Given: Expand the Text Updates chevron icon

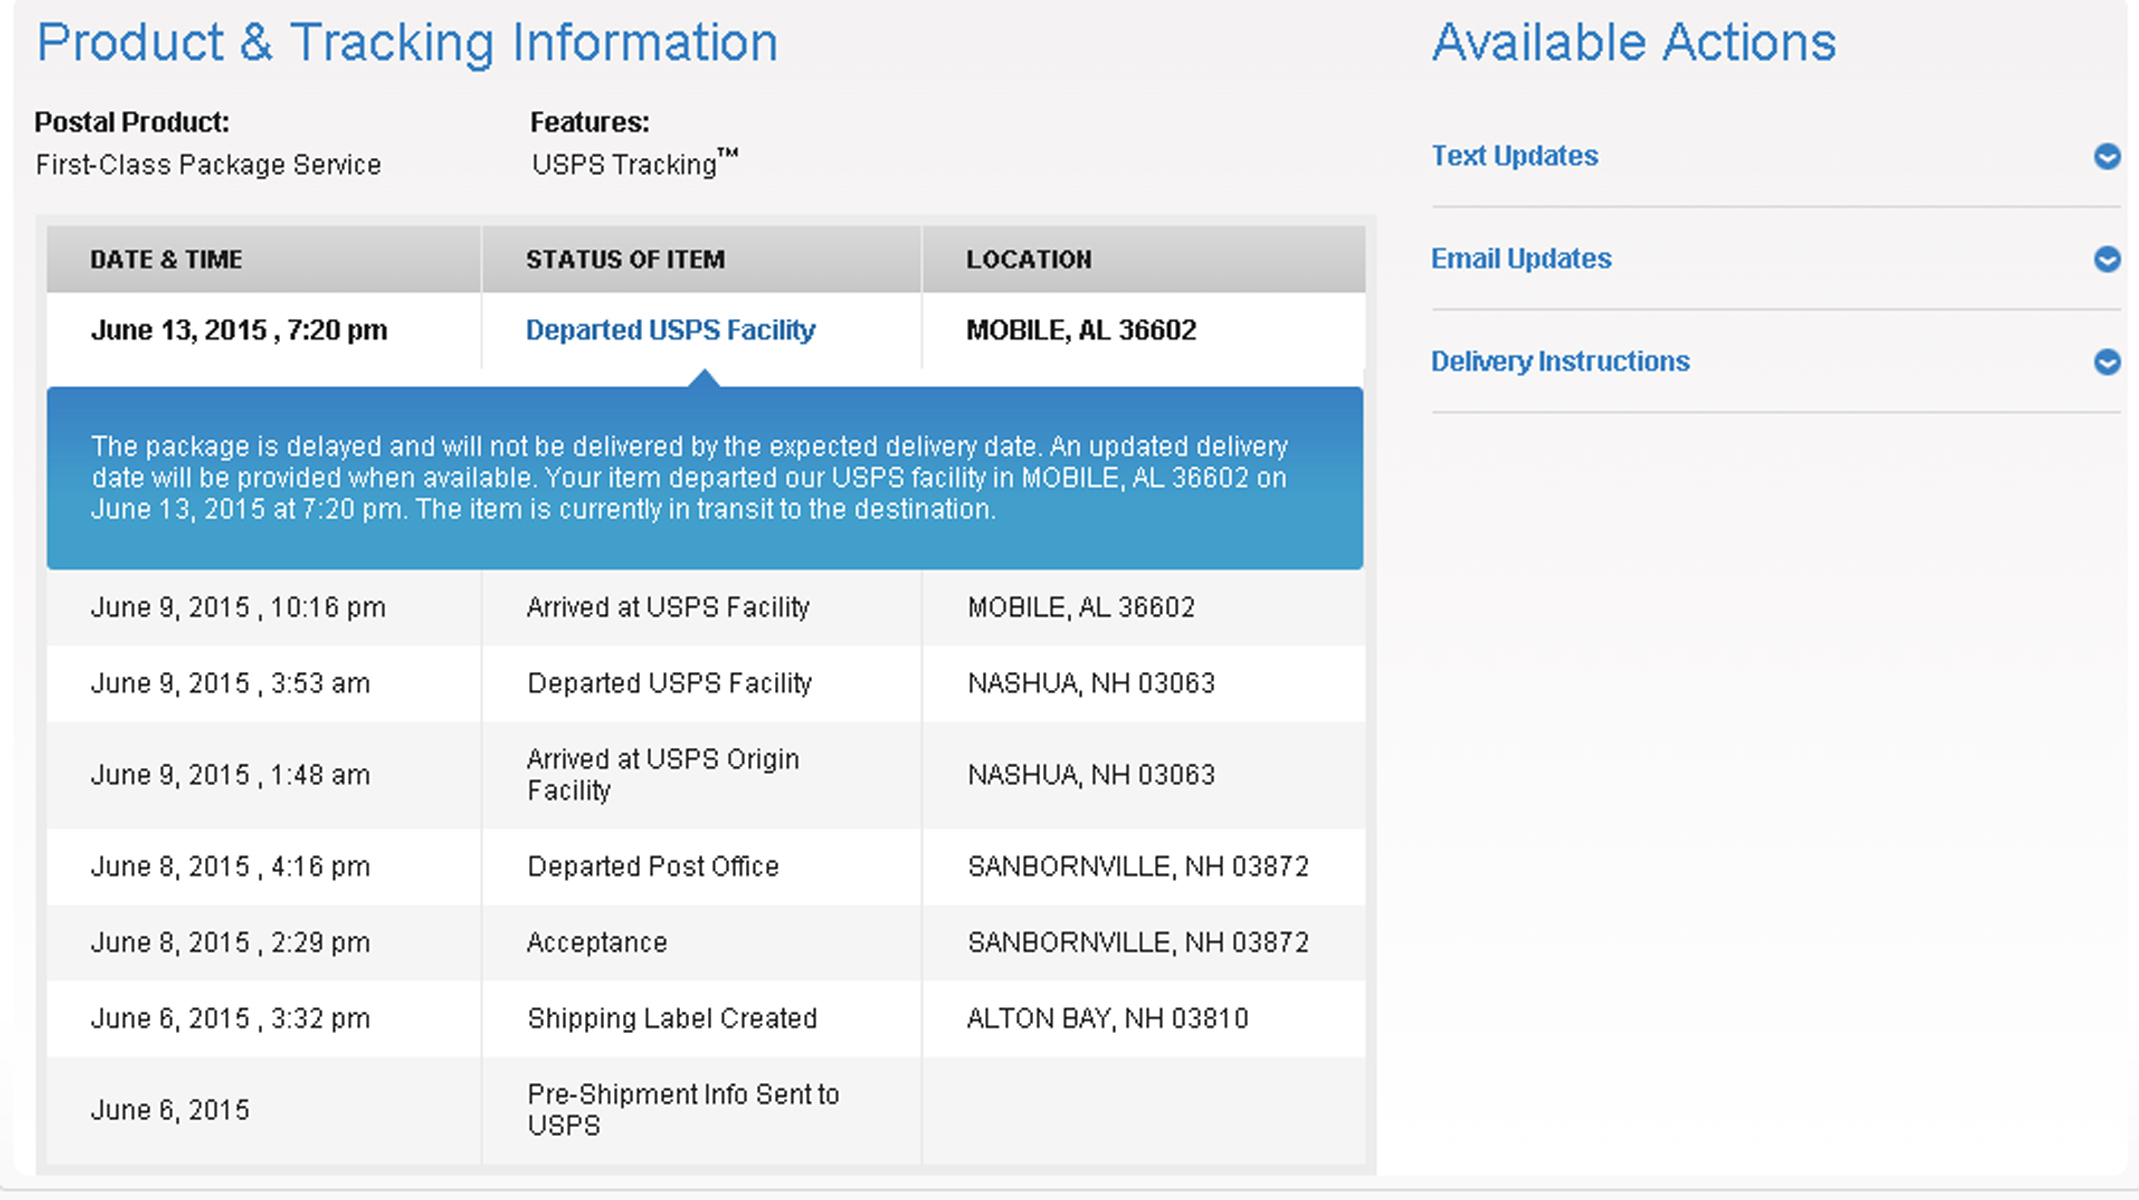Looking at the screenshot, I should click(2107, 157).
